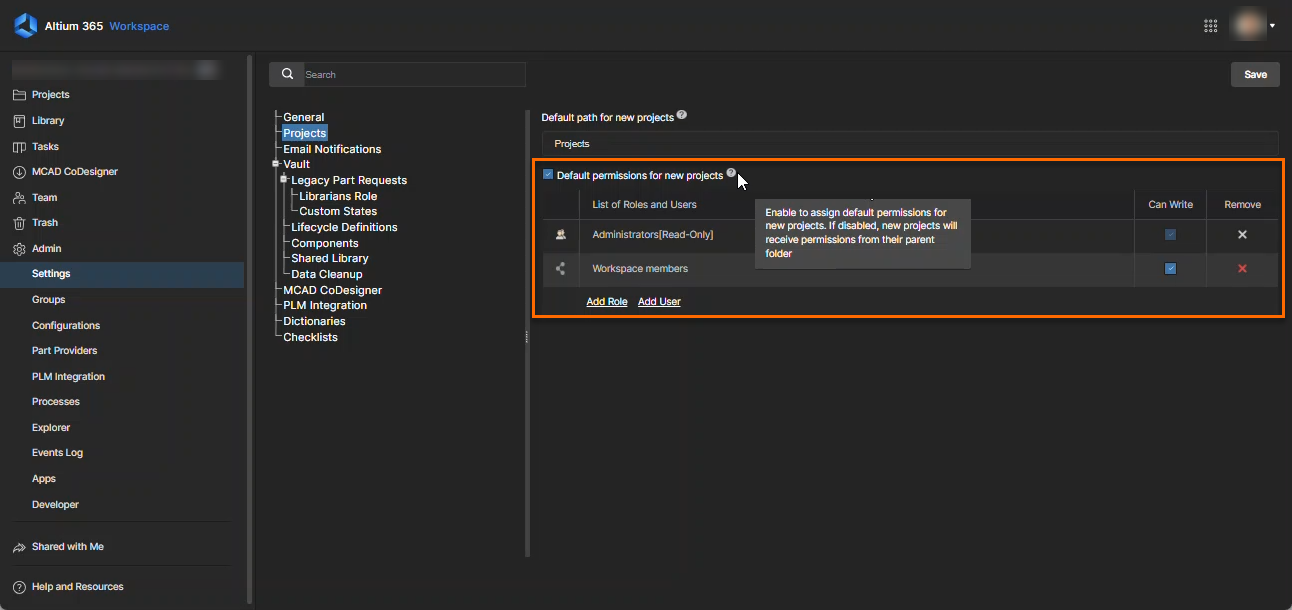Screen dimensions: 1292x610
Task: Click the Projects folder icon in sidebar
Action: pyautogui.click(x=19, y=95)
